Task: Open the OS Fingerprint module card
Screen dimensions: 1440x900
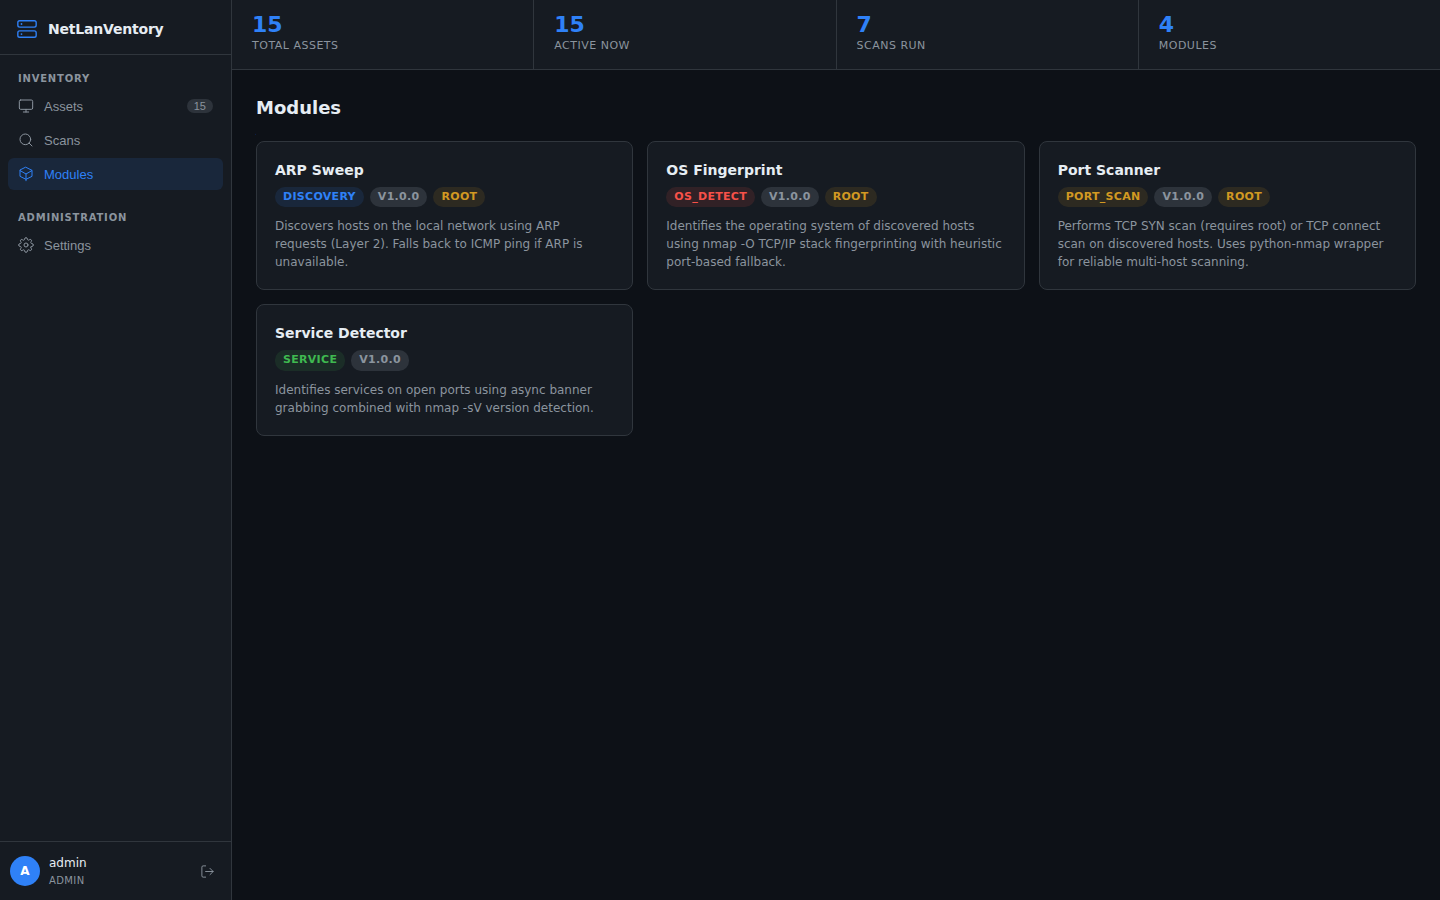Action: point(835,215)
